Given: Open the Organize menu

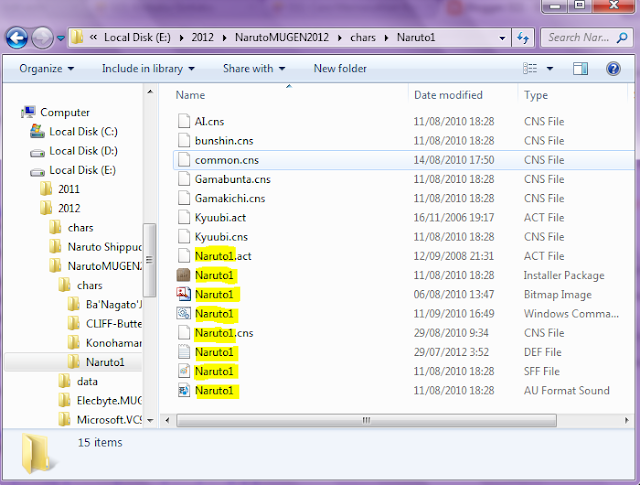Looking at the screenshot, I should click(x=47, y=69).
